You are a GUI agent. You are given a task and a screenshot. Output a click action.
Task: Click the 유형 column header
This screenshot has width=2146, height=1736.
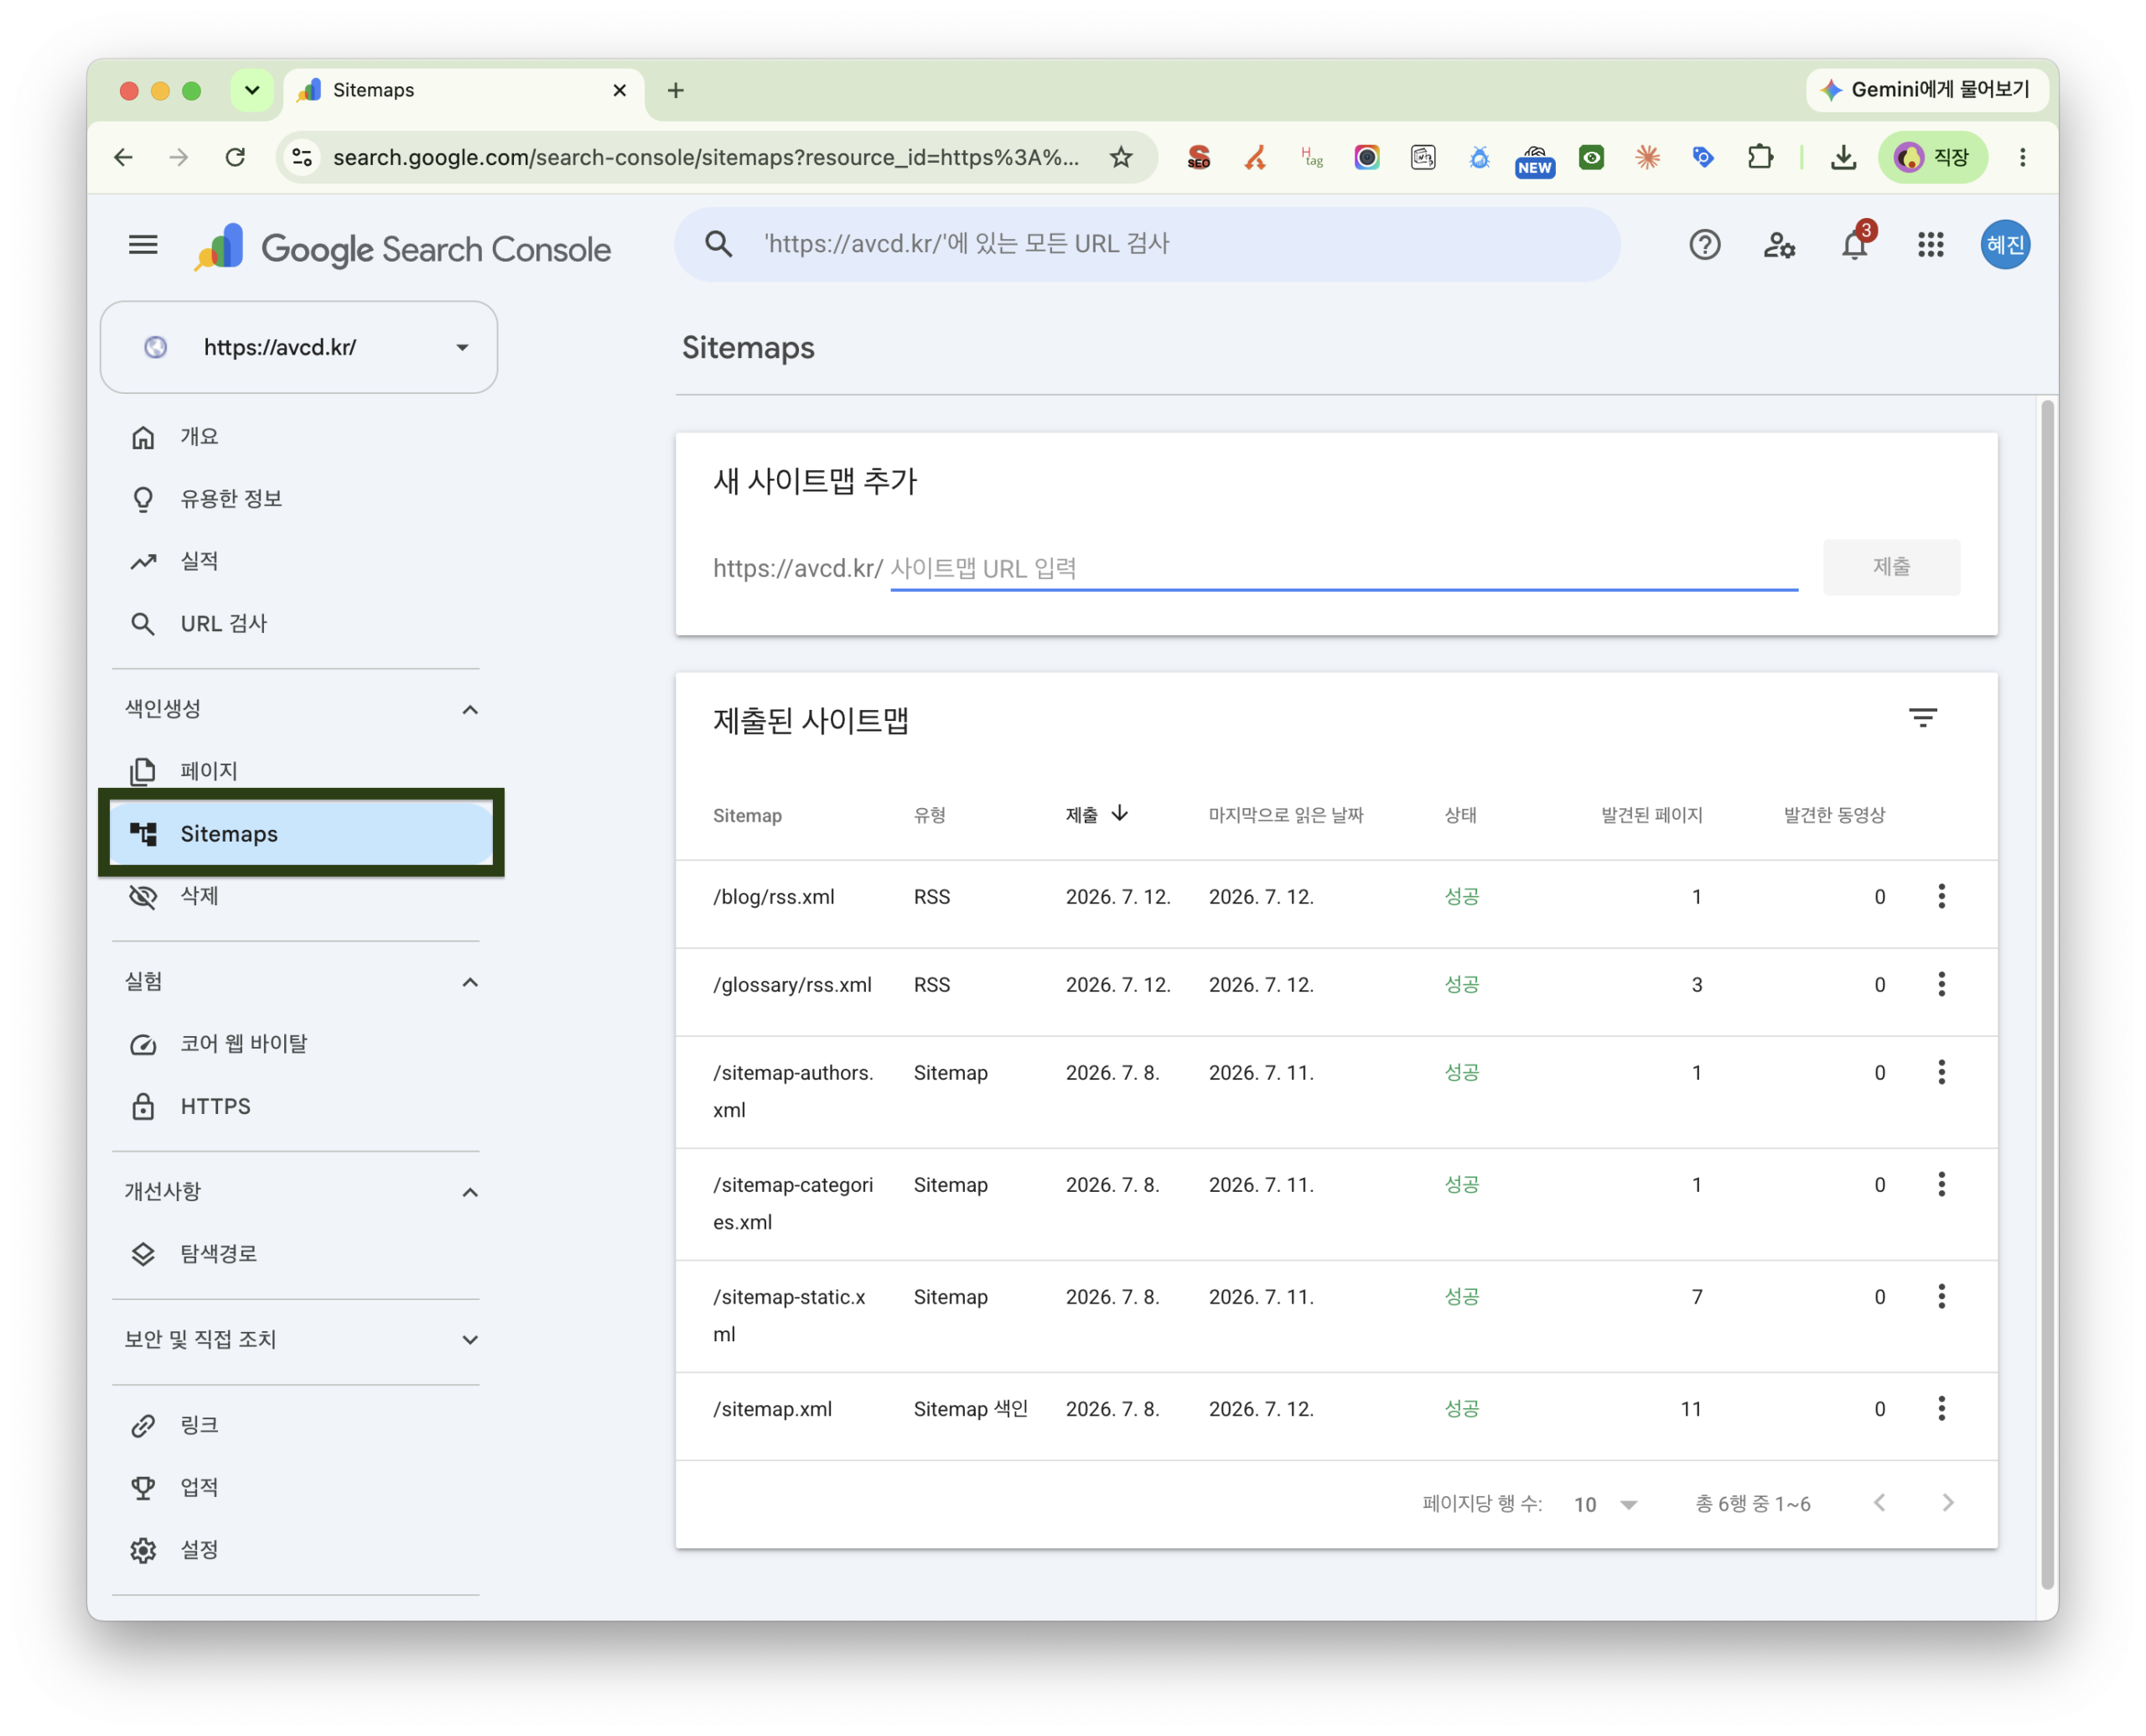click(x=930, y=815)
